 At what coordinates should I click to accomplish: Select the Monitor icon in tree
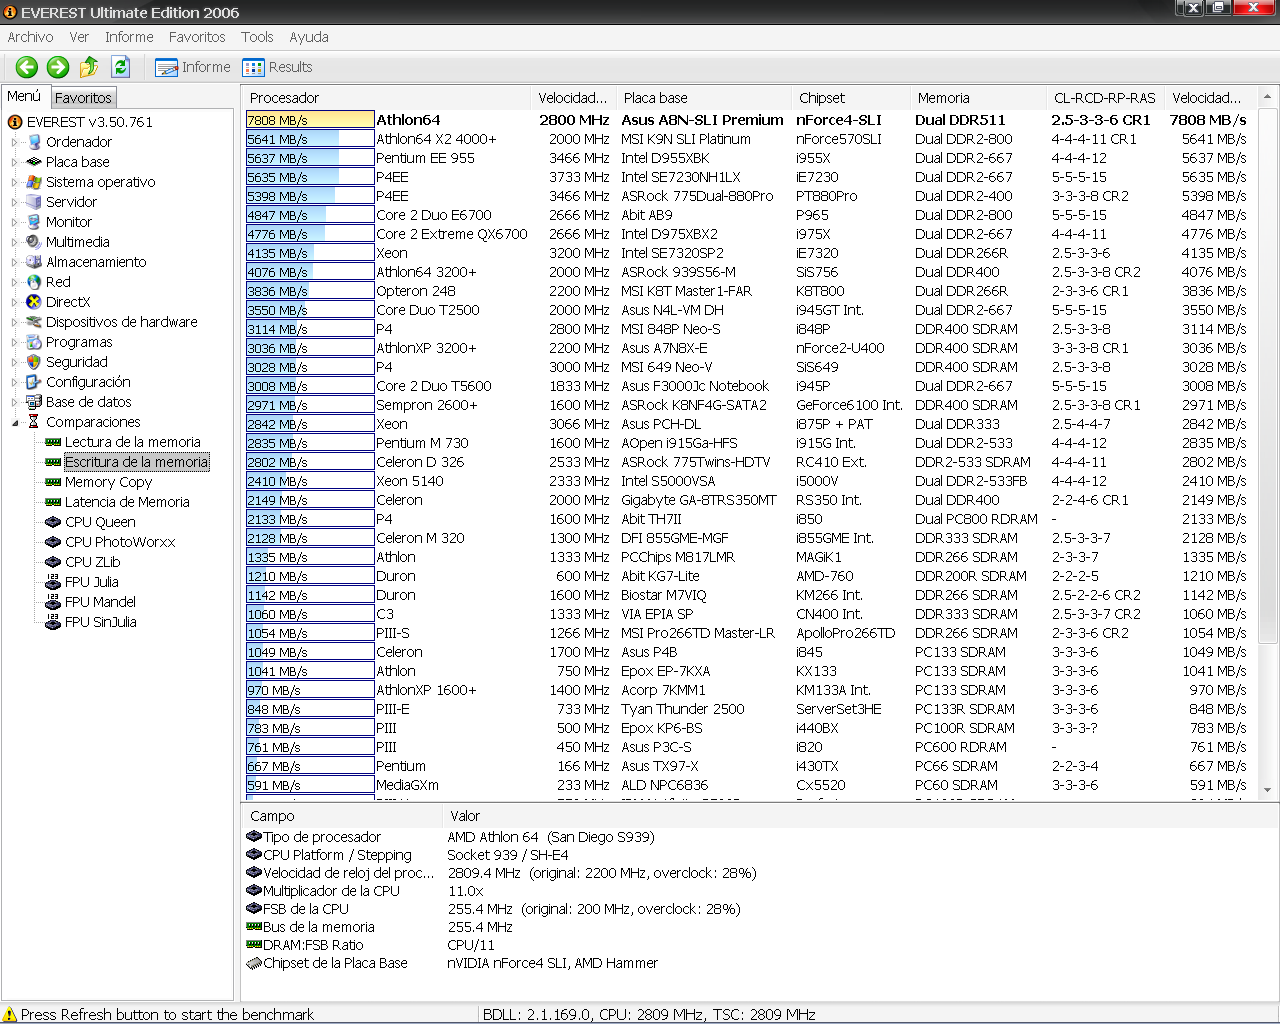tap(34, 222)
